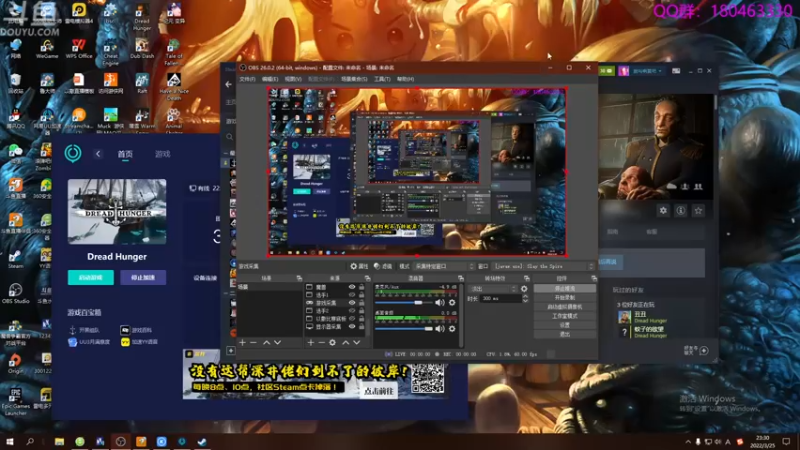Switch to the 首页 tab in UU accelerator
Image resolution: width=800 pixels, height=450 pixels.
tap(125, 154)
